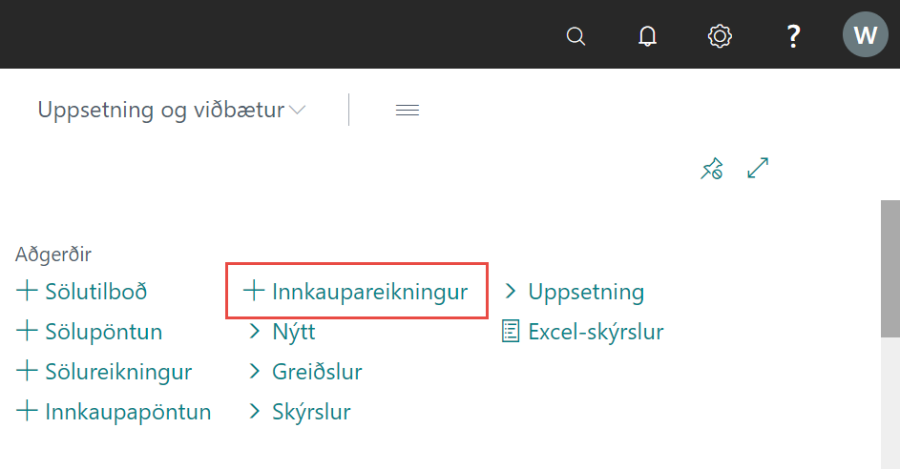Click the unpin page icon
900x469 pixels.
[x=711, y=169]
